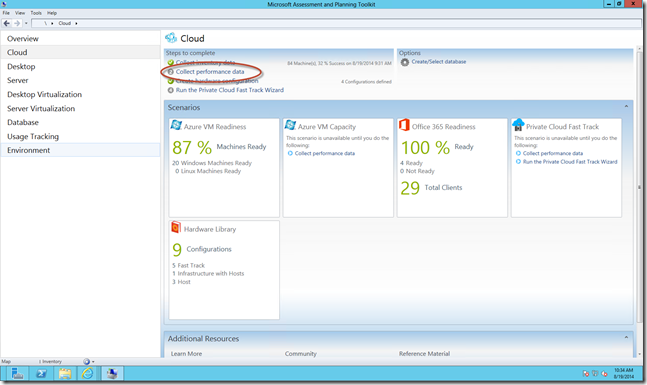The height and width of the screenshot is (385, 647).
Task: Click the Collect performance data step link
Action: tap(210, 72)
